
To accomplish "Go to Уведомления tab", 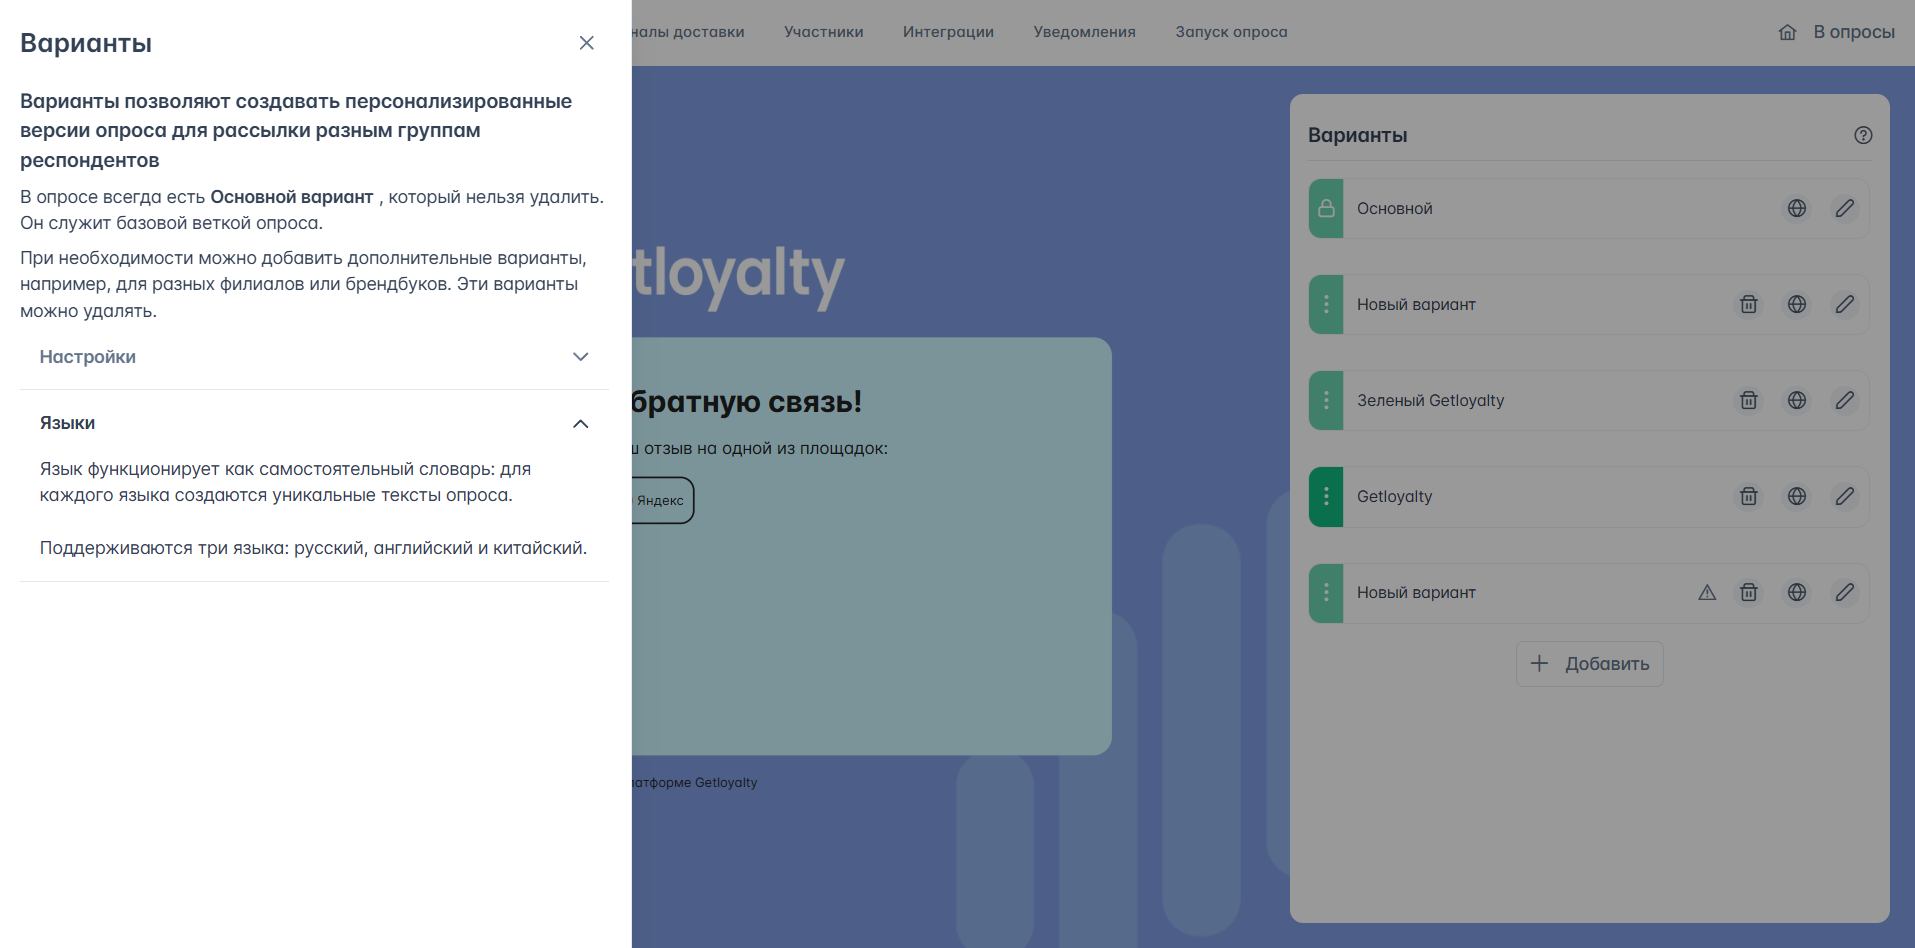I will 1085,32.
